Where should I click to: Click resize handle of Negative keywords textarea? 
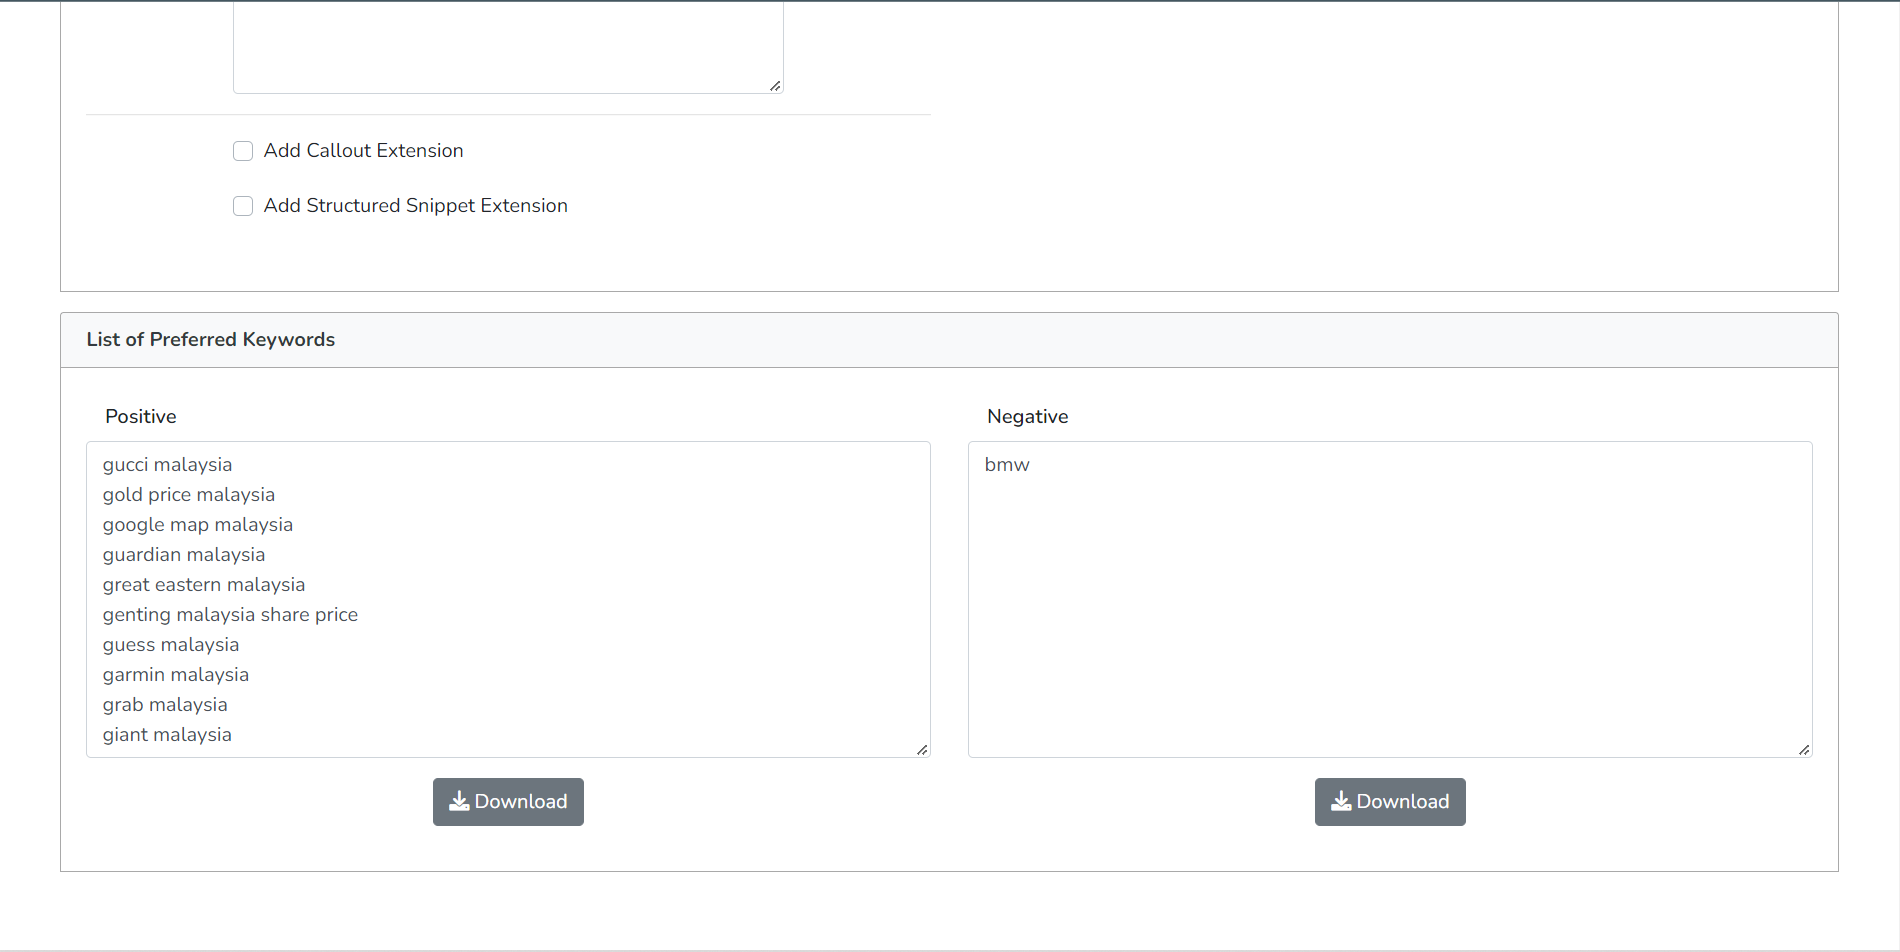(x=1804, y=749)
